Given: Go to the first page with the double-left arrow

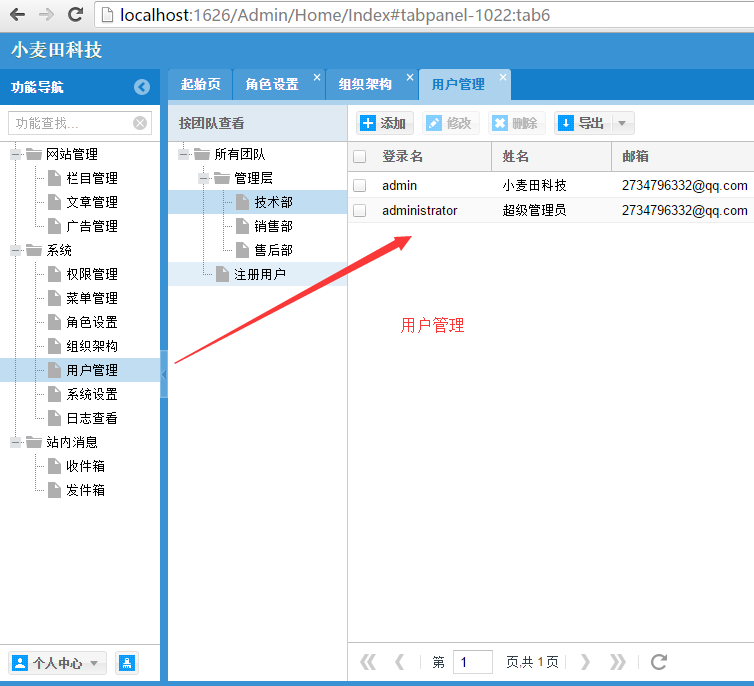Looking at the screenshot, I should pos(368,662).
